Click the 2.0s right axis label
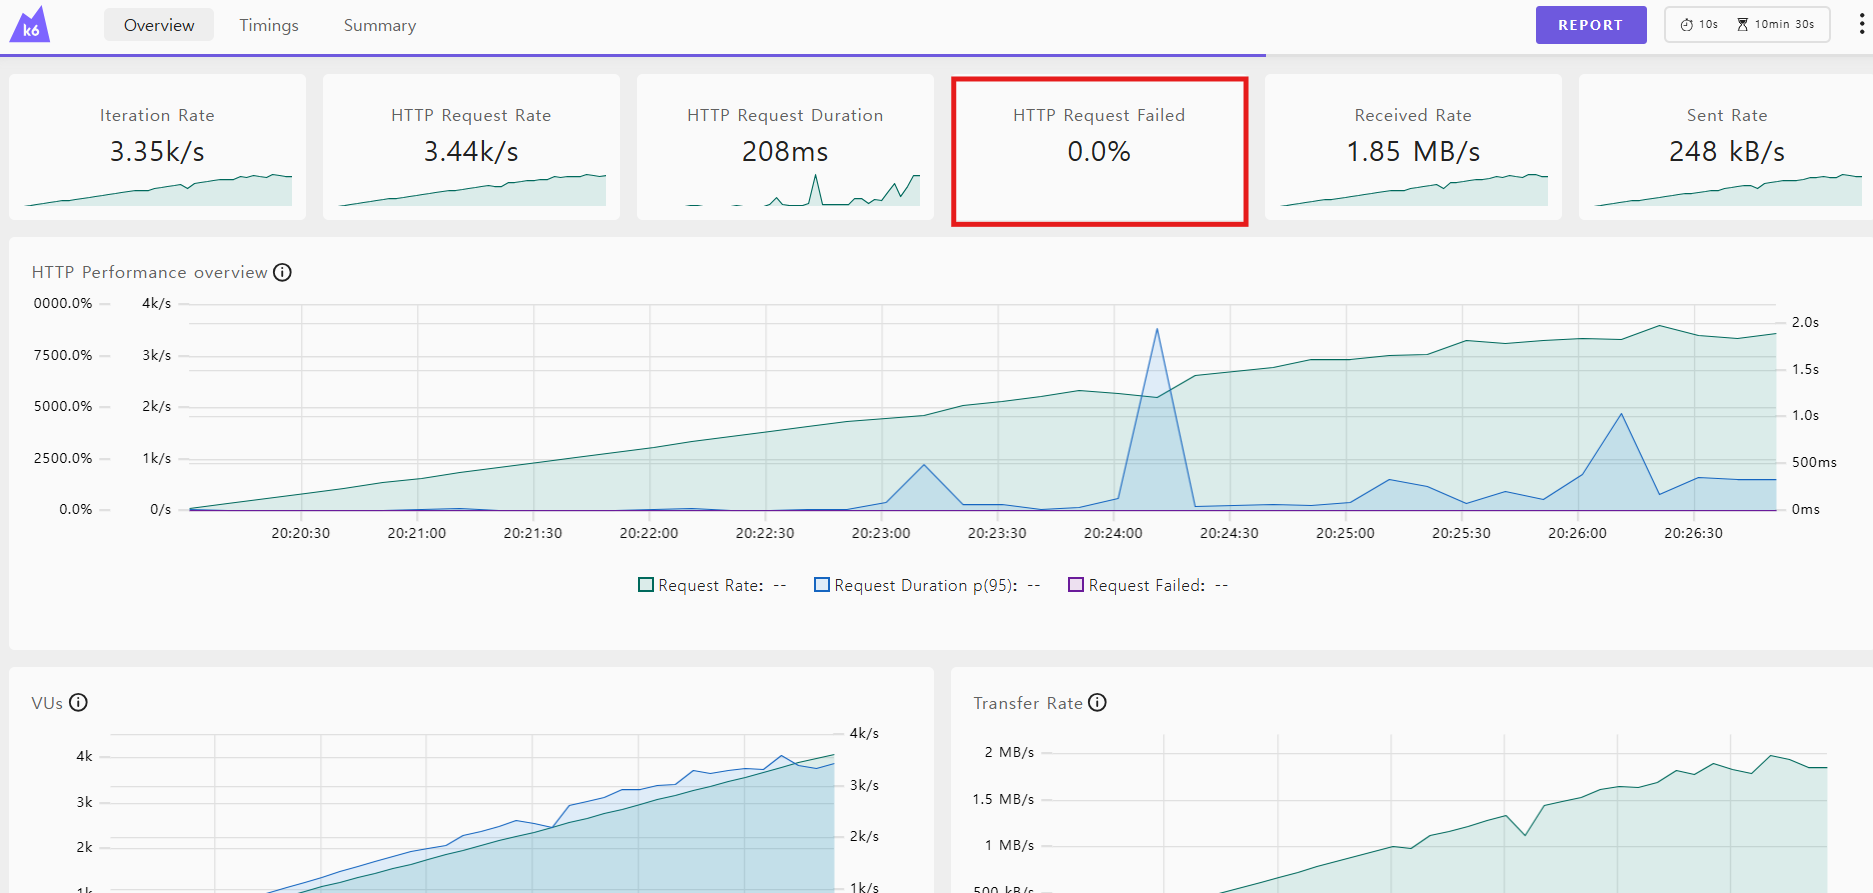 coord(1805,322)
